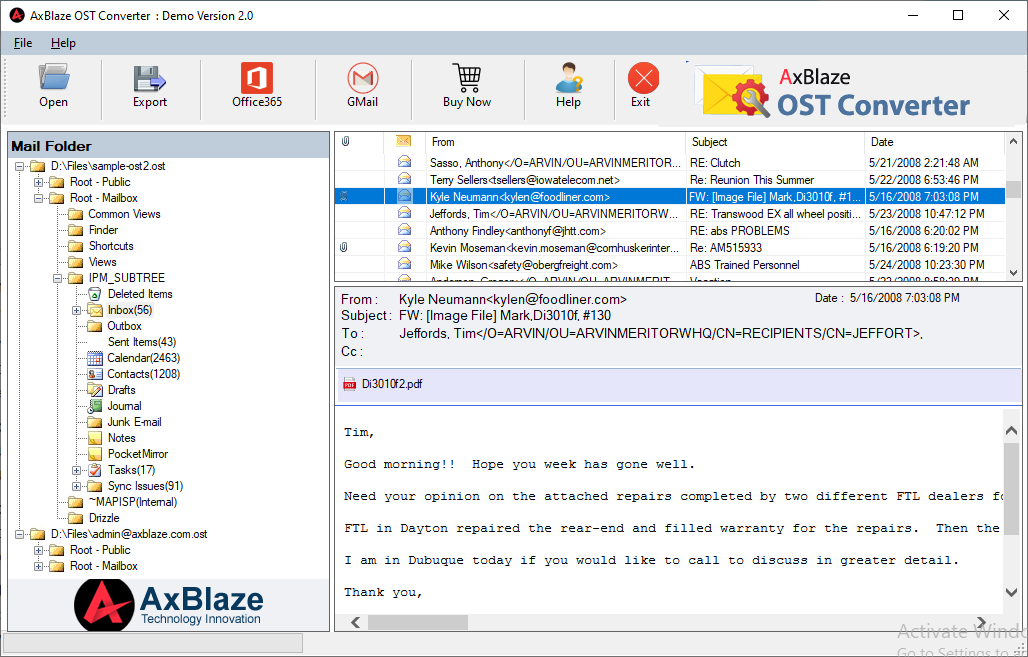Click the horizontal scrollbar thumb in message body

[x=418, y=622]
